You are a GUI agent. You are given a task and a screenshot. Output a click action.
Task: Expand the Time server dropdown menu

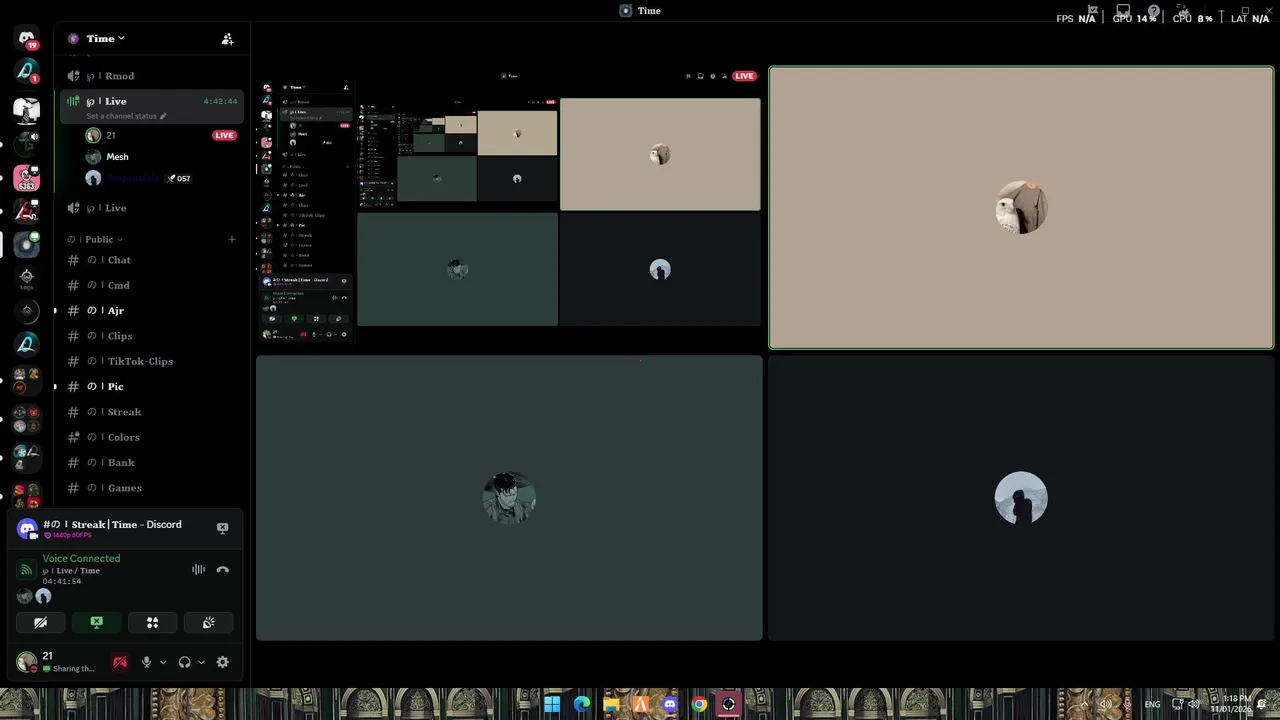tap(105, 38)
